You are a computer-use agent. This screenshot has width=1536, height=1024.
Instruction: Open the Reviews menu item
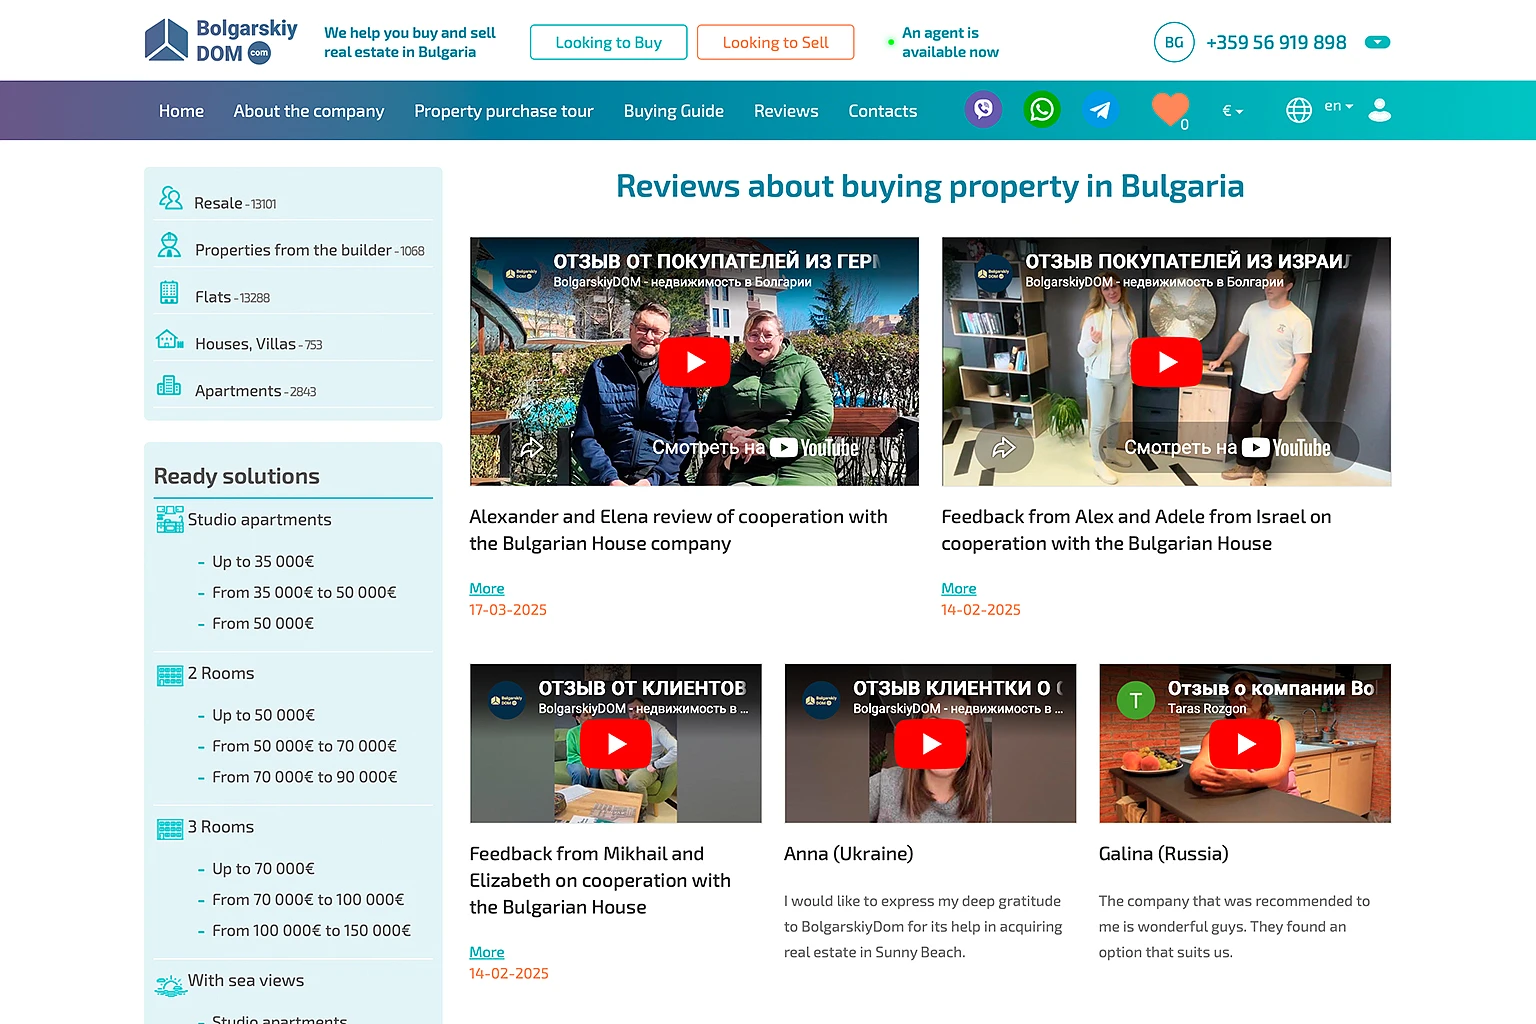pyautogui.click(x=786, y=111)
